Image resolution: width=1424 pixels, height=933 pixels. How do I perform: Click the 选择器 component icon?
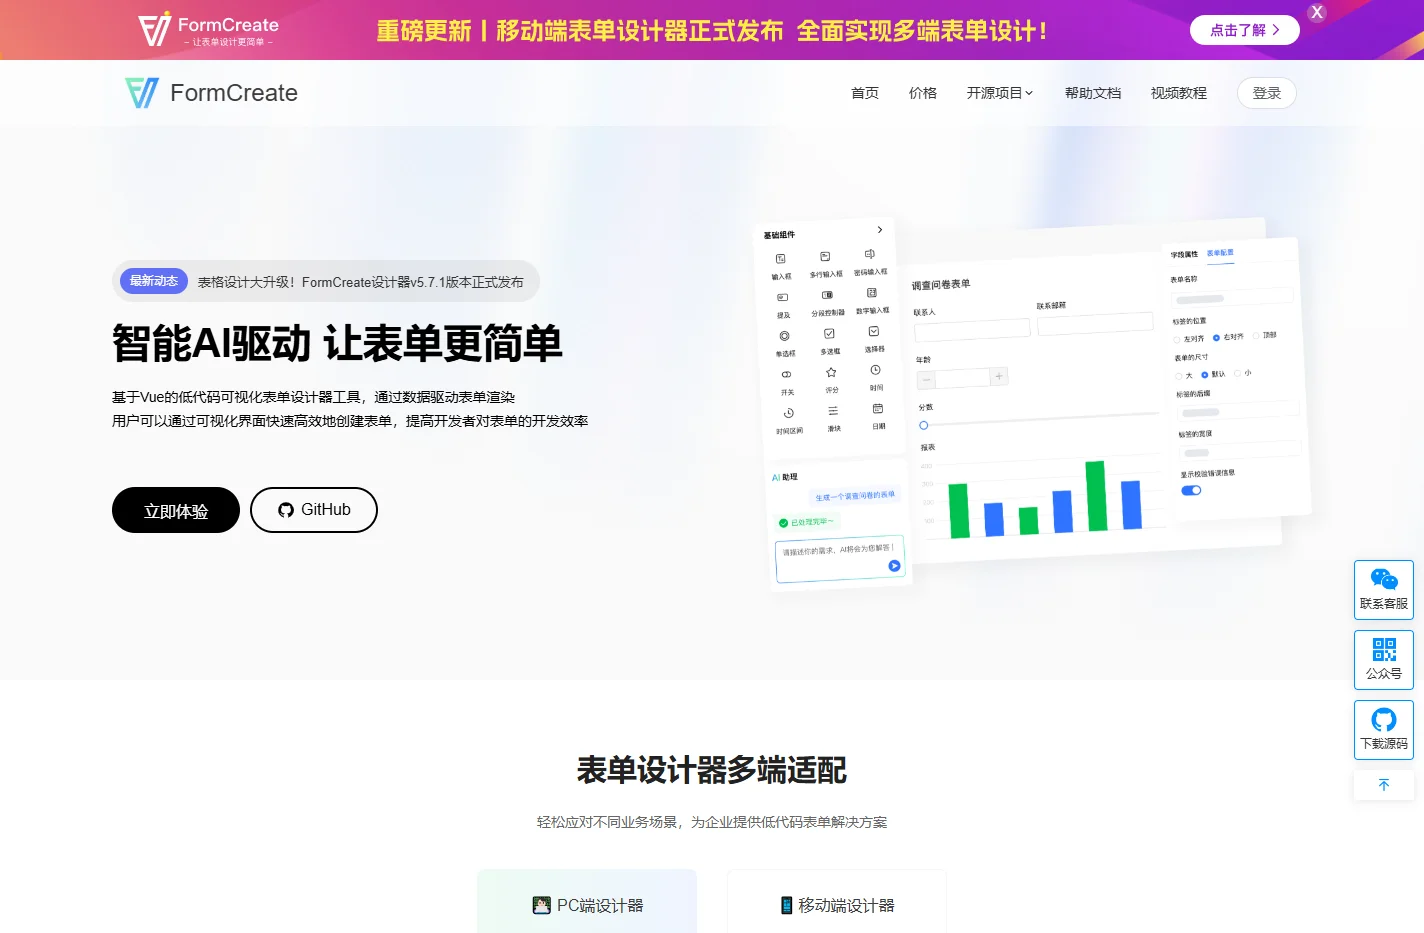[874, 331]
